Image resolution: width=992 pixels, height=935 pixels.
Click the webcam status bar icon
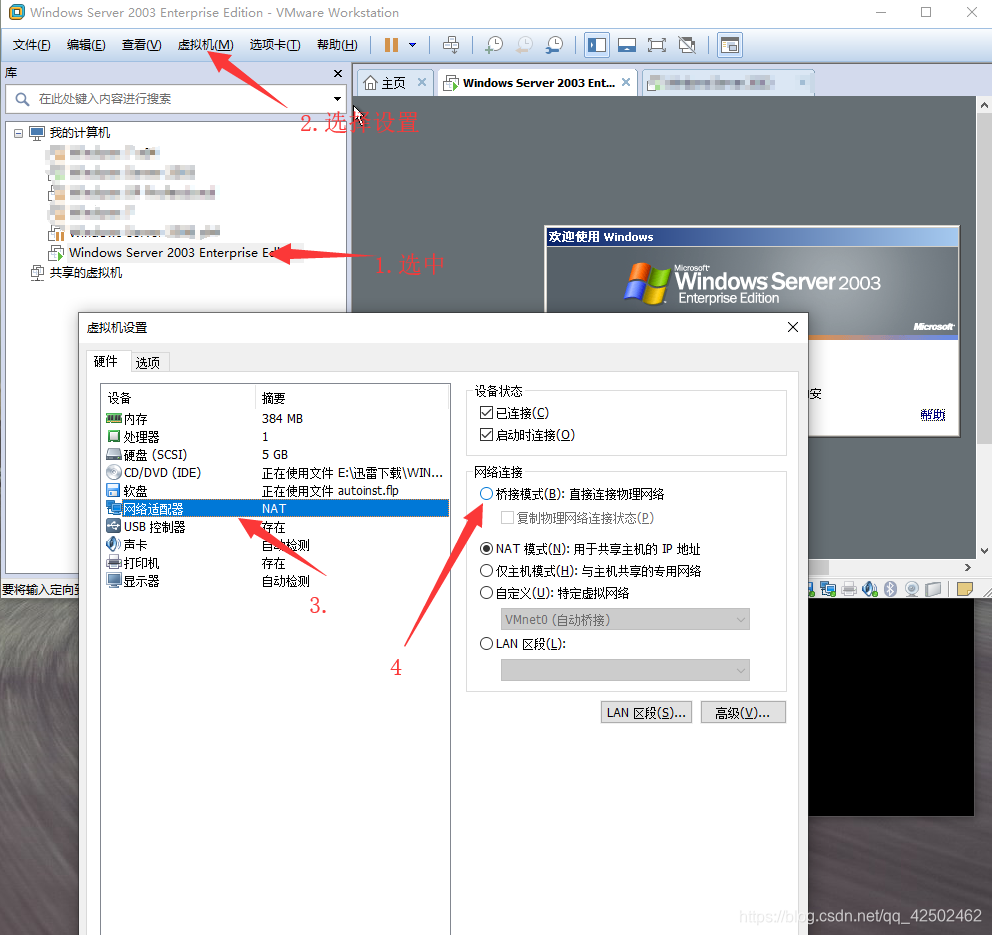click(x=912, y=589)
